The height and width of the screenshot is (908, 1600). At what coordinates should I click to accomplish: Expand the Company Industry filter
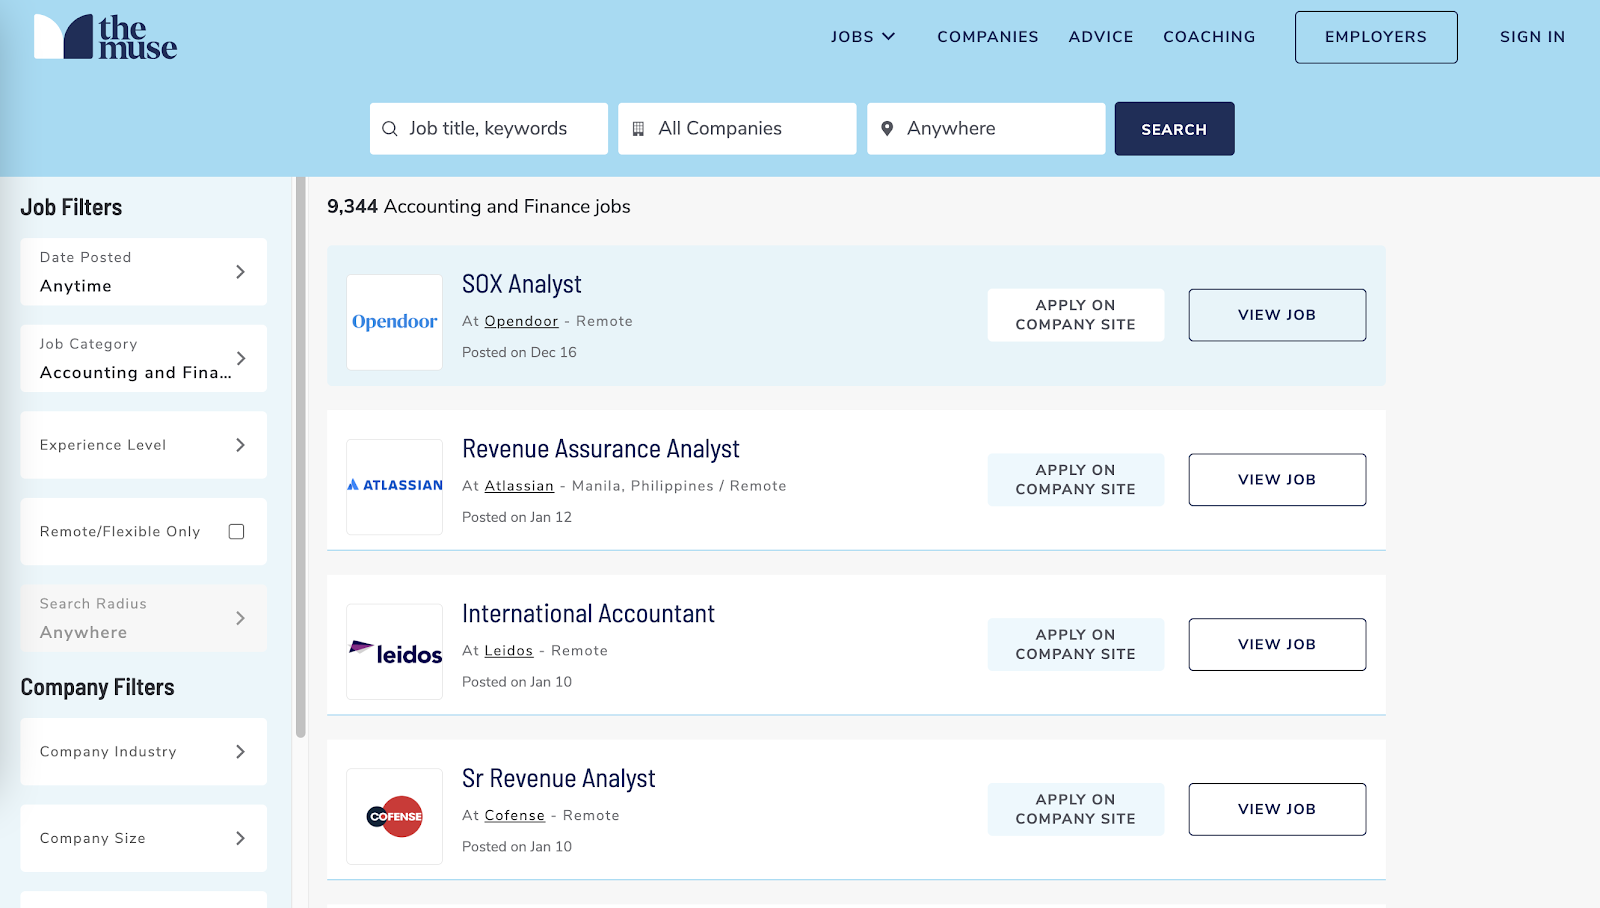tap(144, 752)
